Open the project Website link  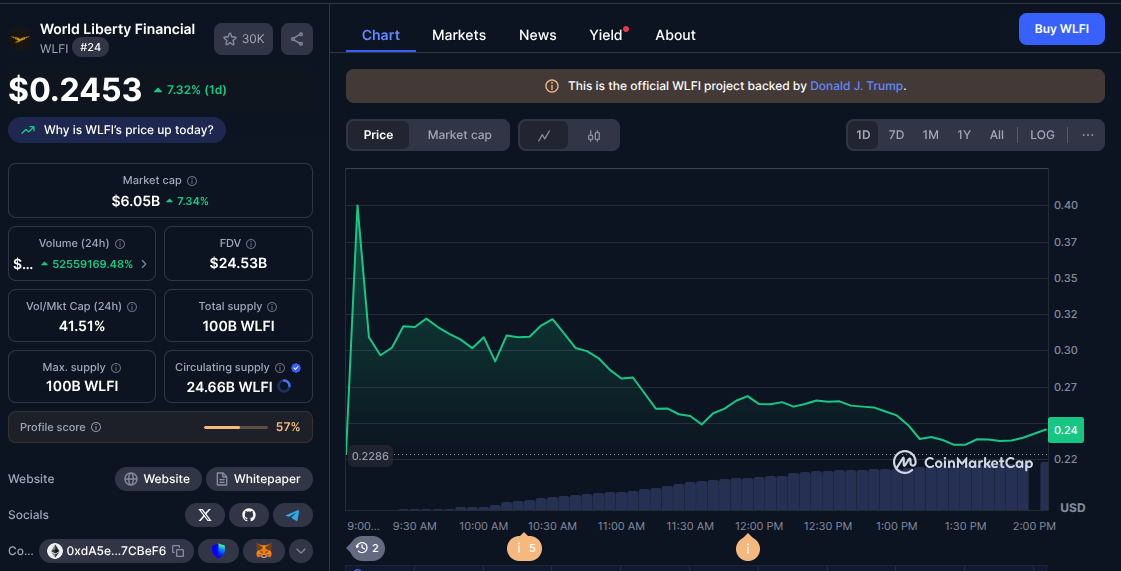pyautogui.click(x=159, y=479)
